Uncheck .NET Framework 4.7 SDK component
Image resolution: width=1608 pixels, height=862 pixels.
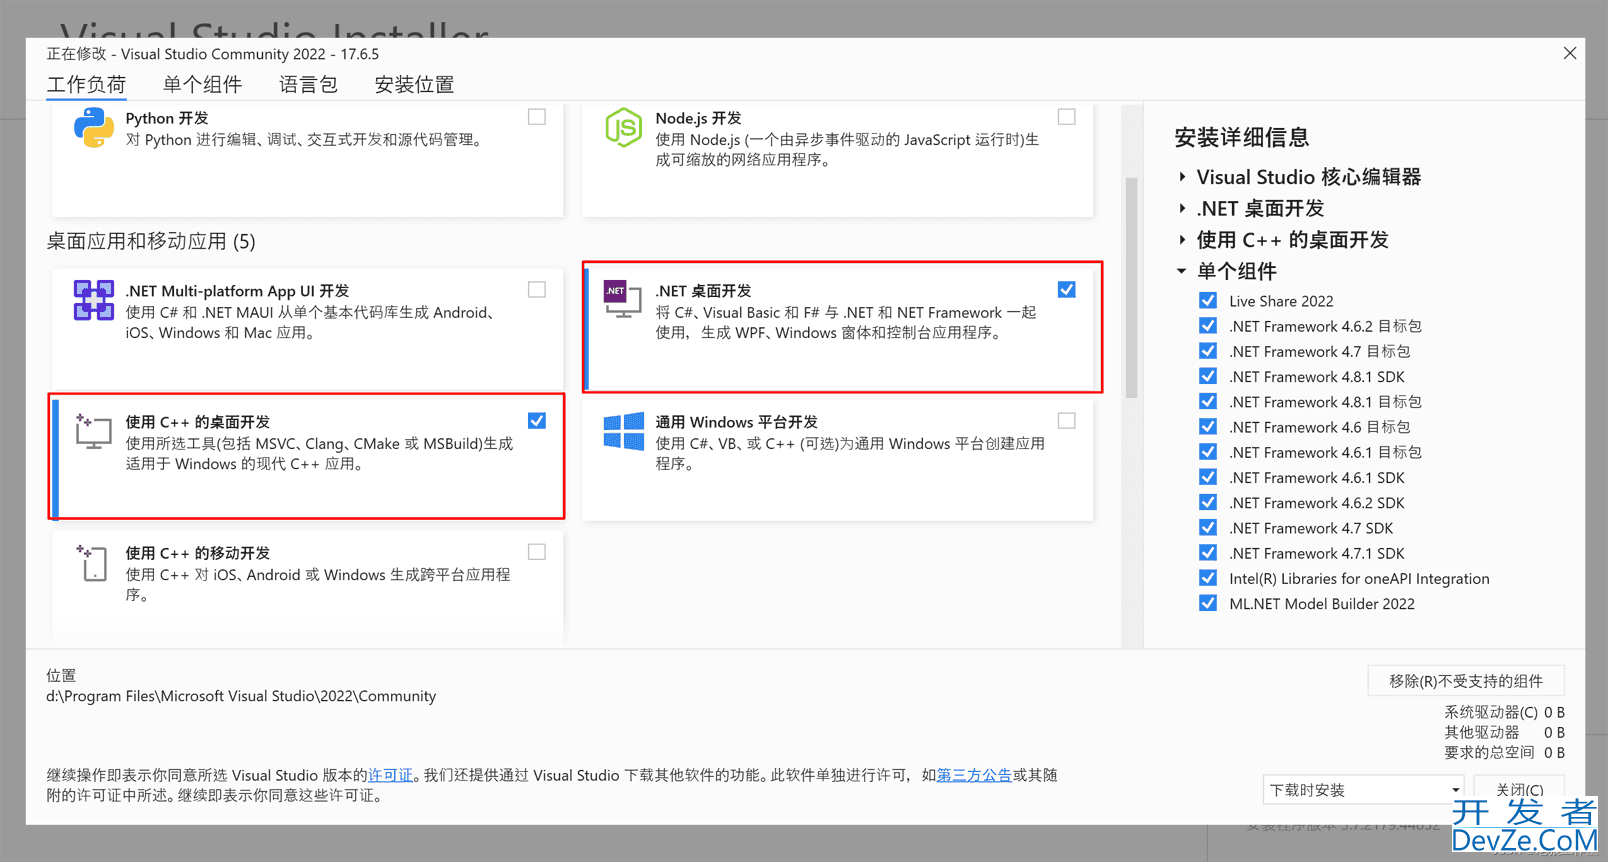(1208, 528)
